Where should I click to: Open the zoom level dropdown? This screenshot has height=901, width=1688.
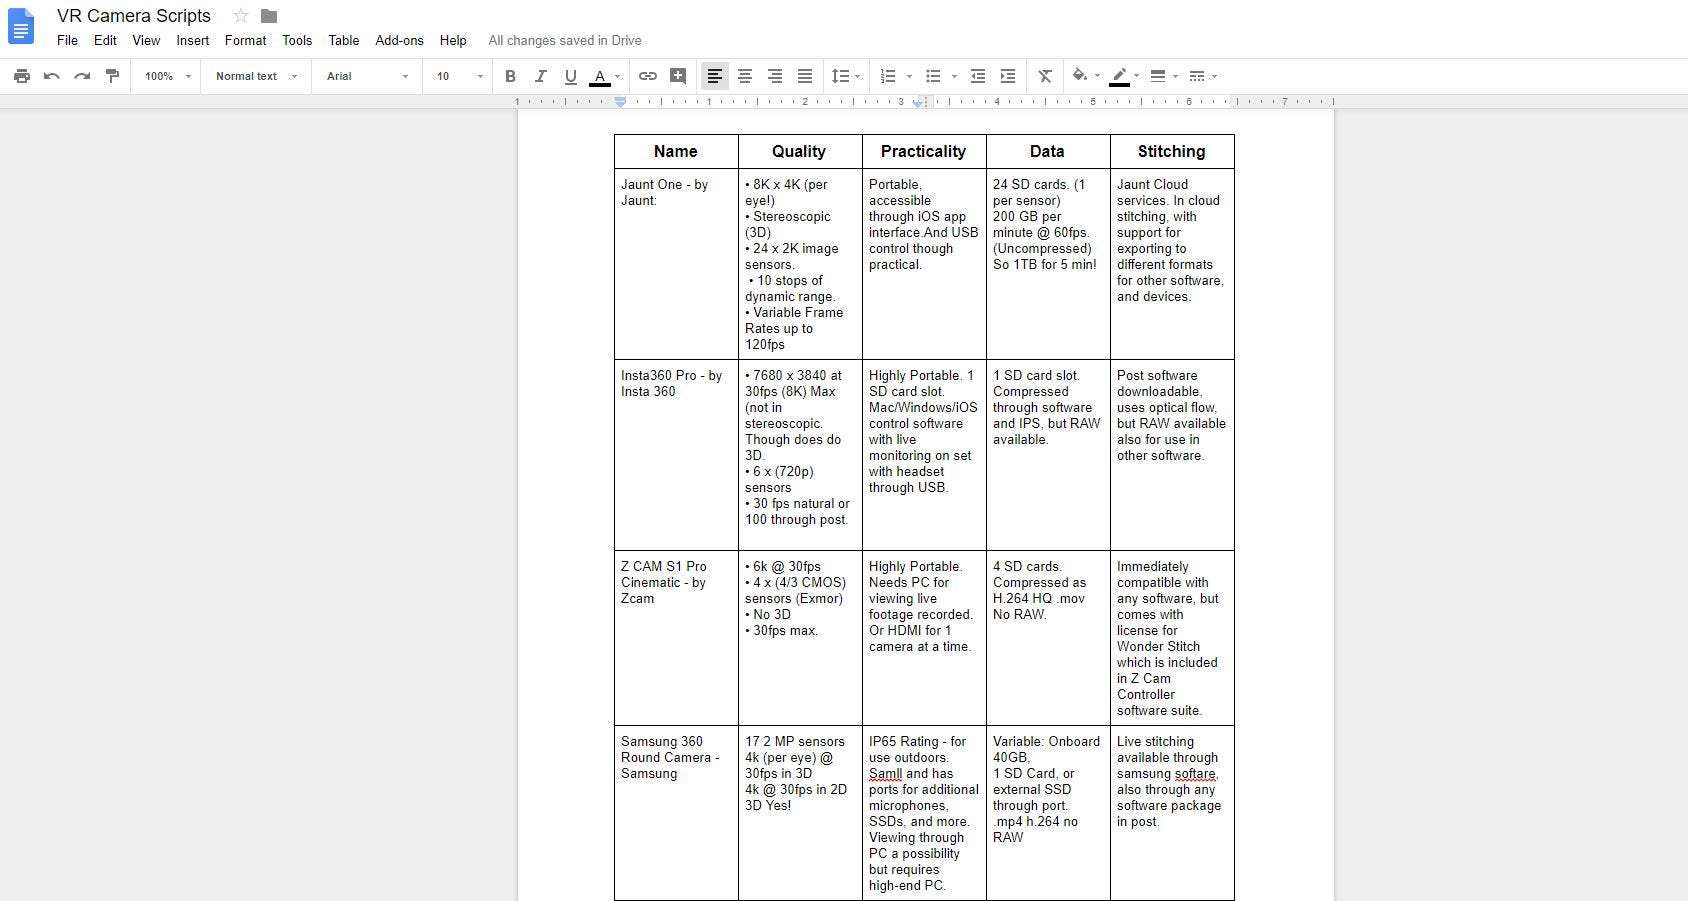tap(167, 76)
